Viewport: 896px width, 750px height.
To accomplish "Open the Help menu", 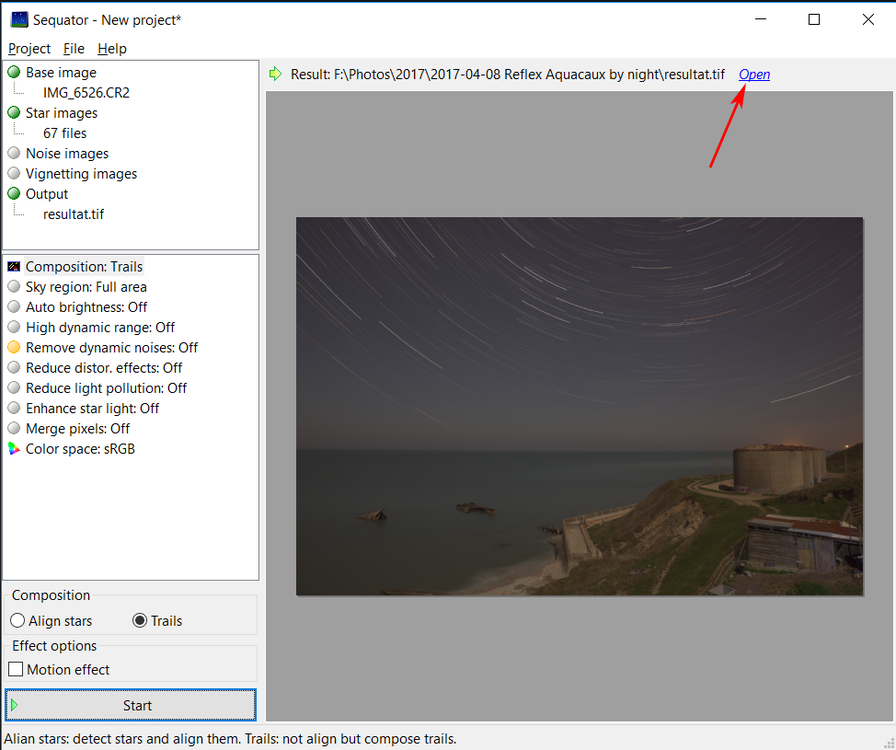I will pos(112,49).
